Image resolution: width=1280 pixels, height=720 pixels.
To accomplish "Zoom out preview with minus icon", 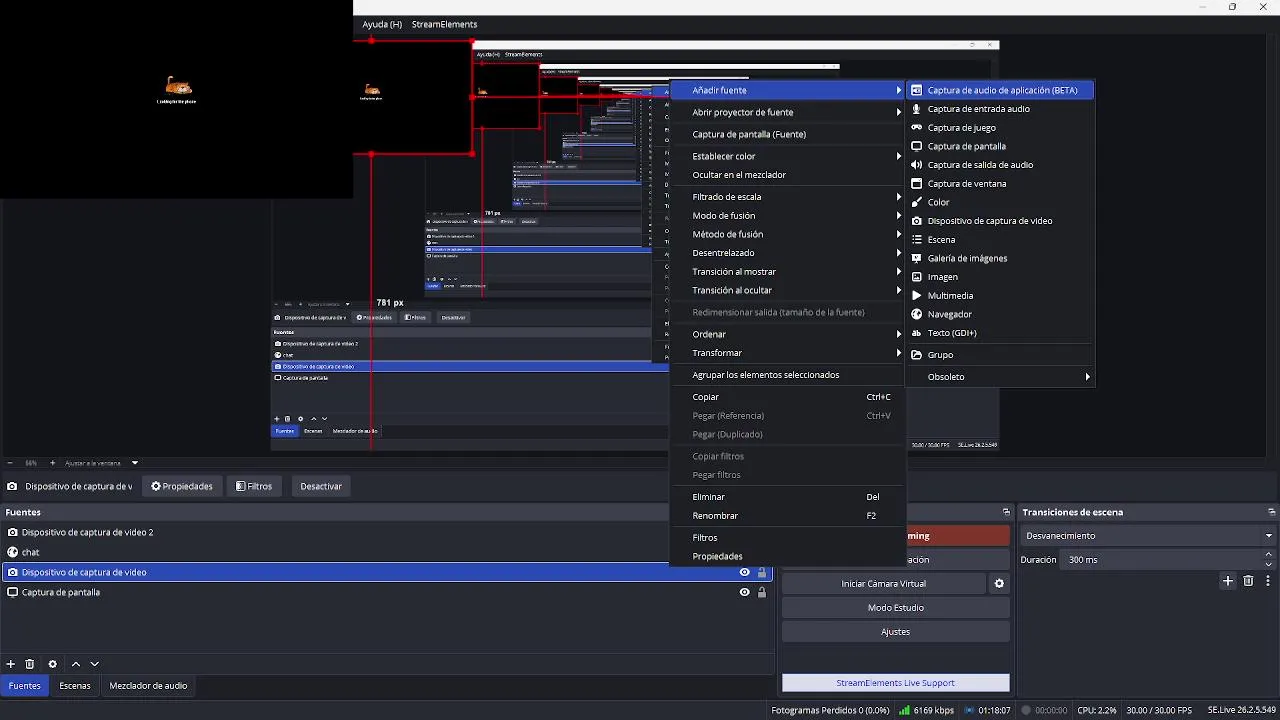I will [x=10, y=463].
